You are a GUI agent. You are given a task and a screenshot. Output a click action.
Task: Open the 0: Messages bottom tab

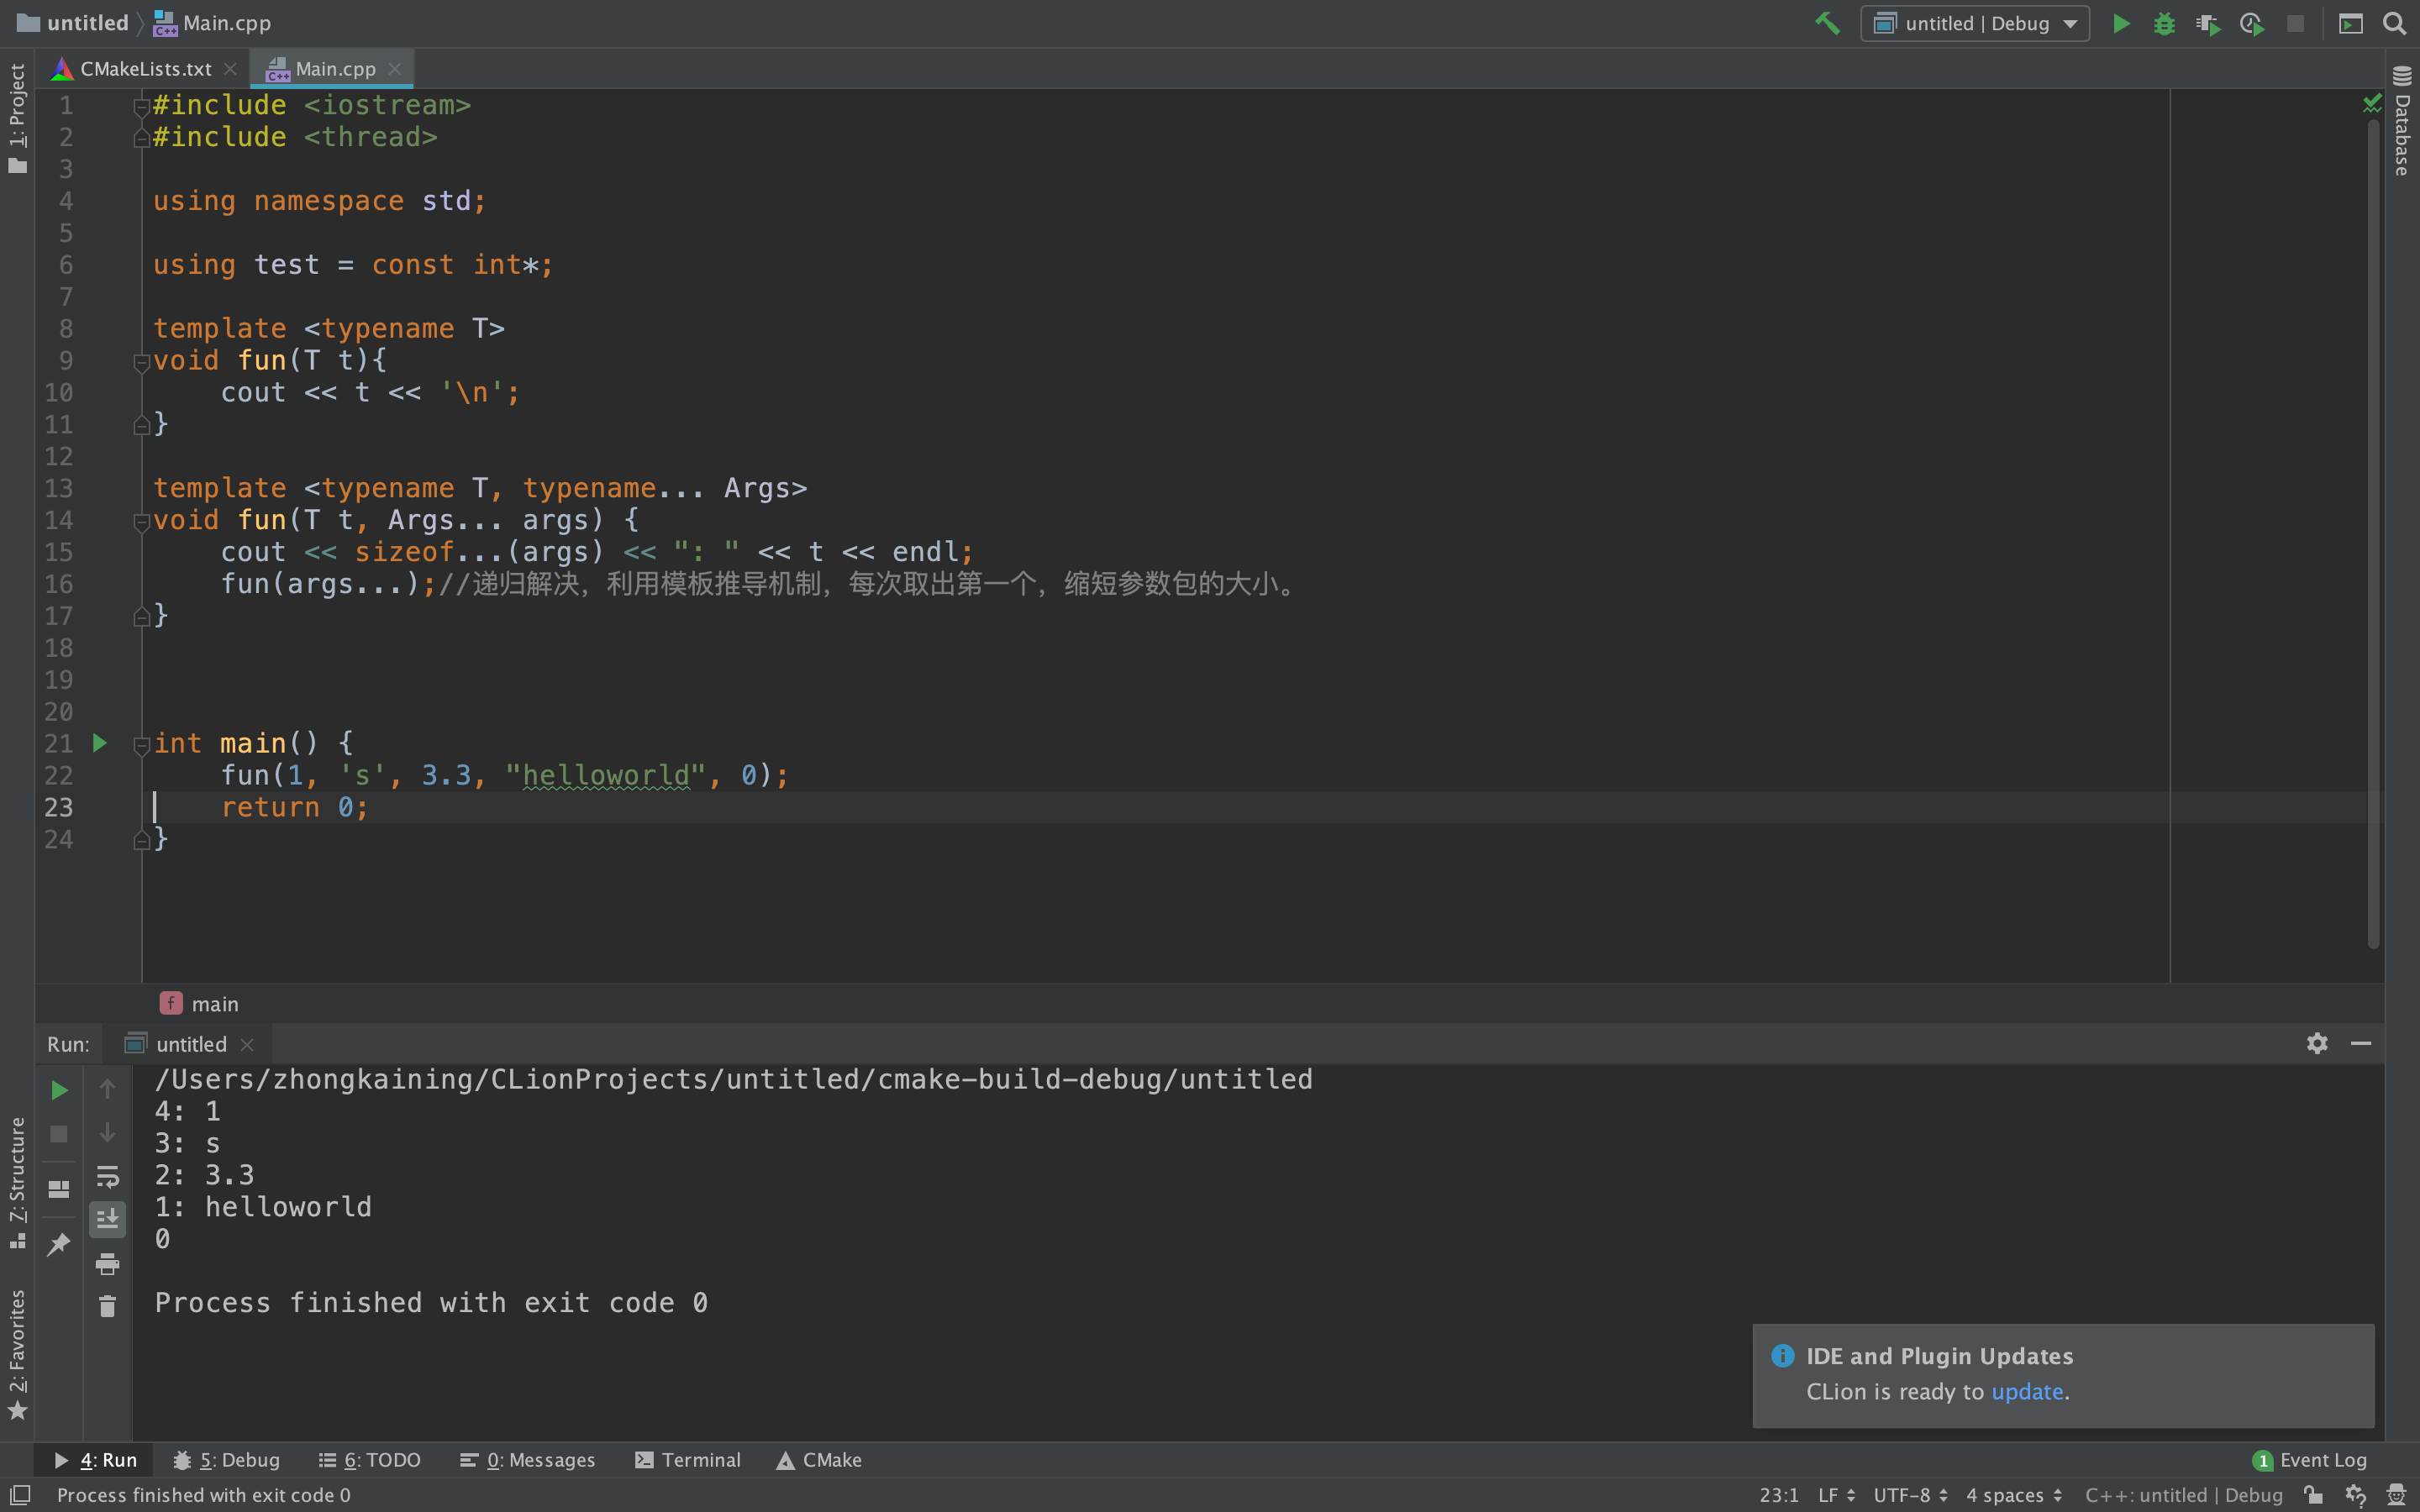coord(528,1460)
